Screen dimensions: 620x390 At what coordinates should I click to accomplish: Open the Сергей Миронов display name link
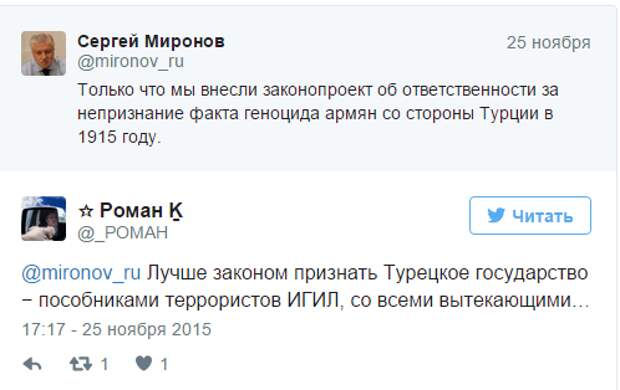coord(151,41)
